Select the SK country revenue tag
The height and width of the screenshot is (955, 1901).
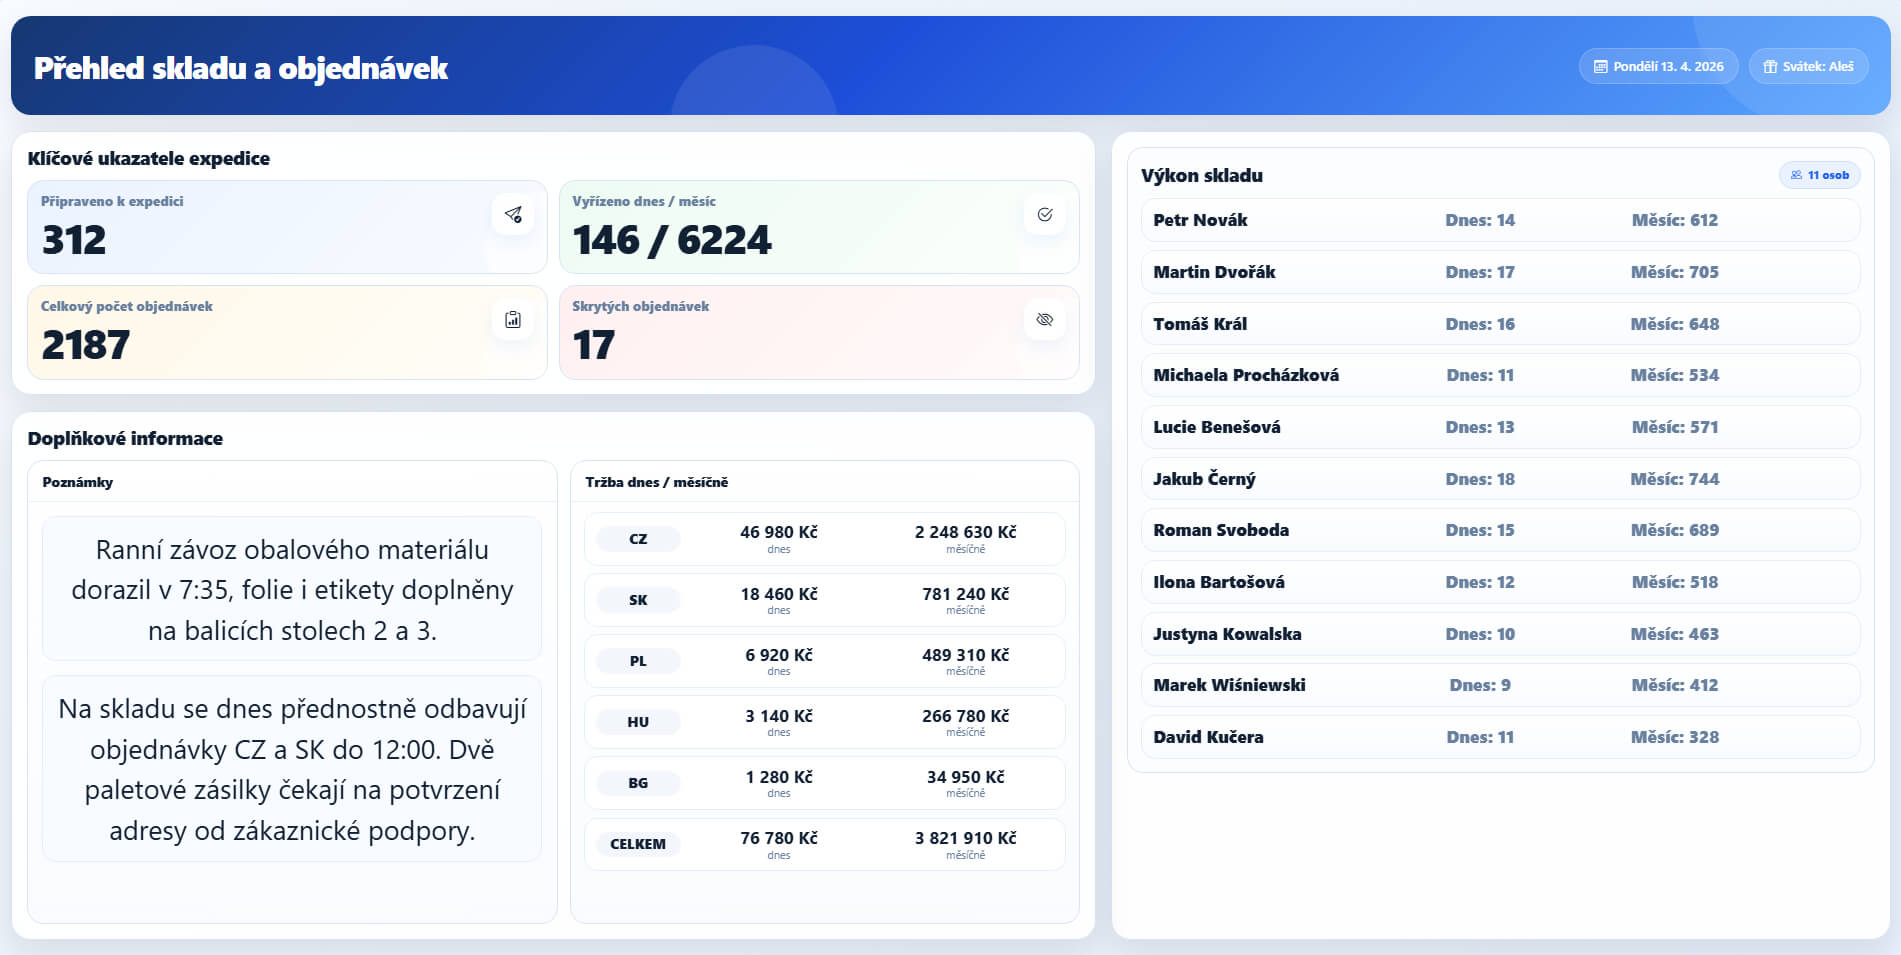(x=638, y=600)
